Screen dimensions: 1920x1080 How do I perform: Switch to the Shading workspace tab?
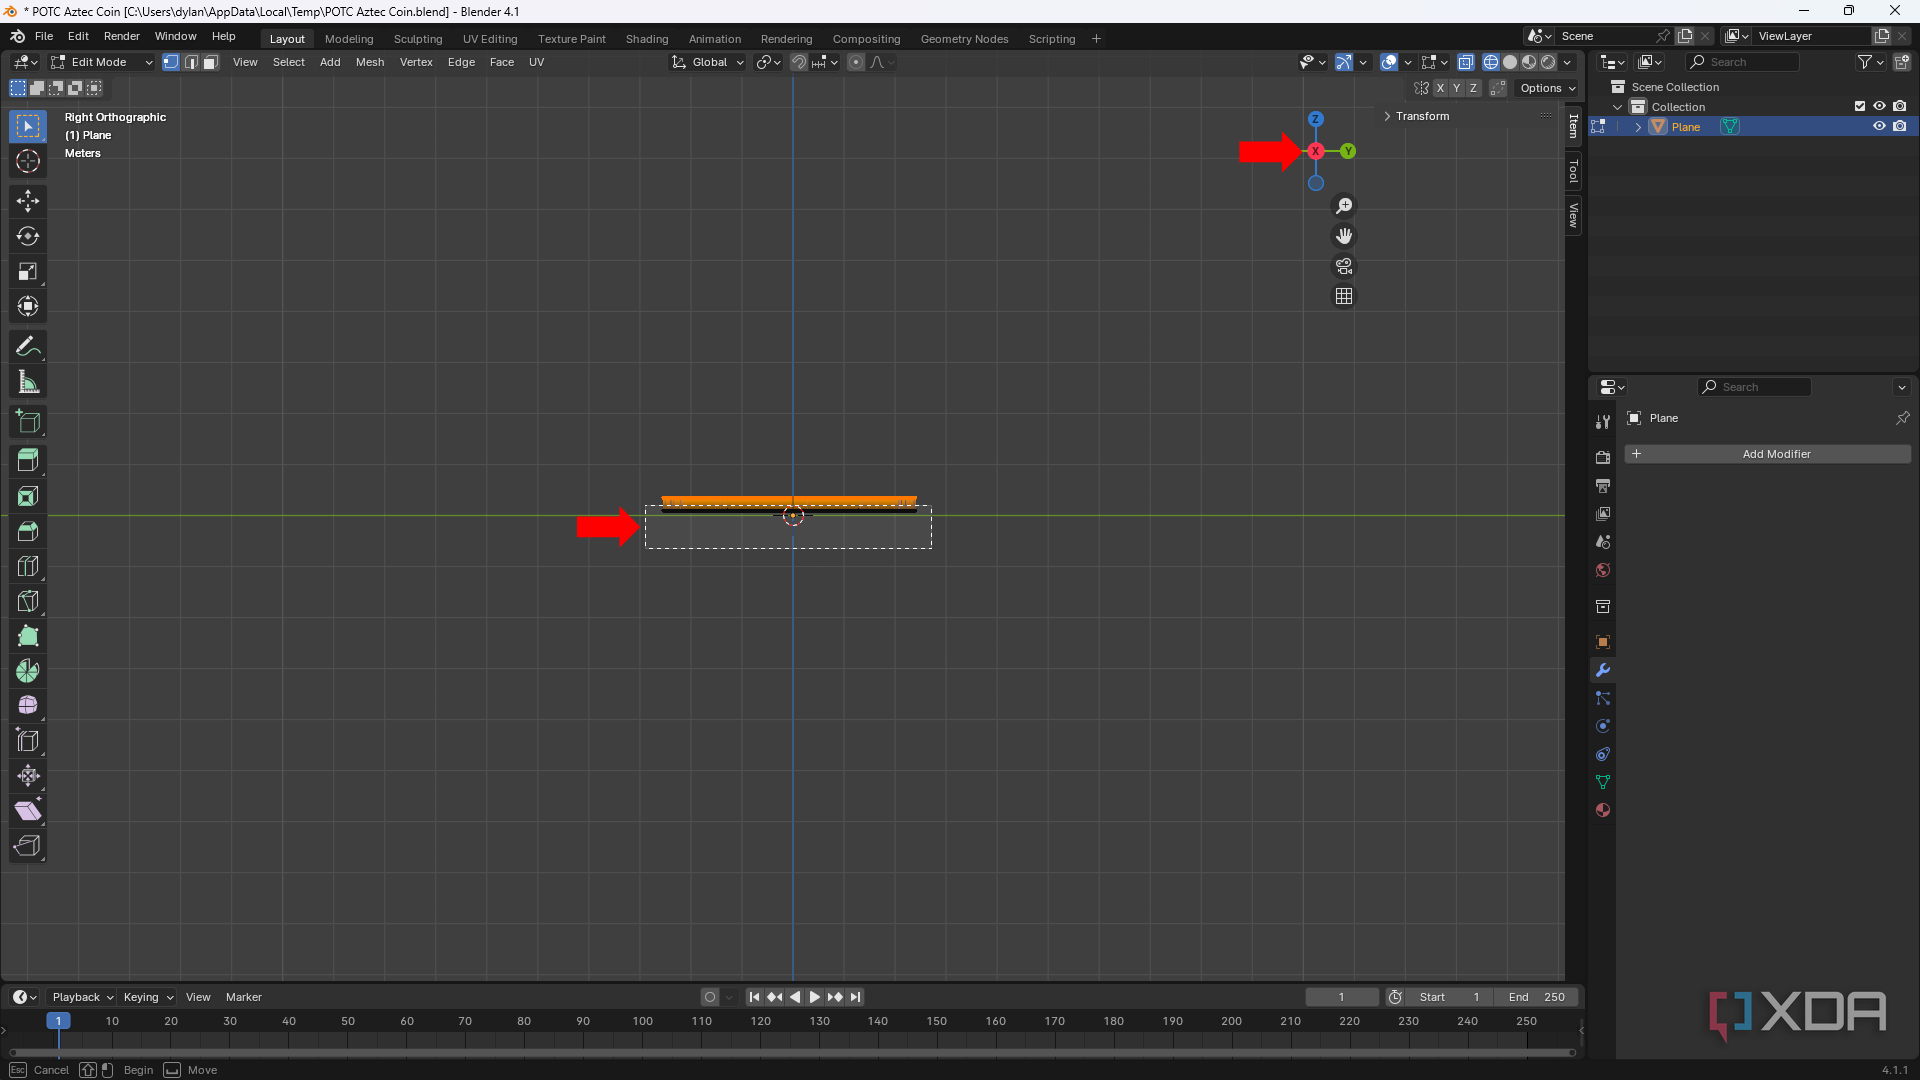[x=646, y=39]
